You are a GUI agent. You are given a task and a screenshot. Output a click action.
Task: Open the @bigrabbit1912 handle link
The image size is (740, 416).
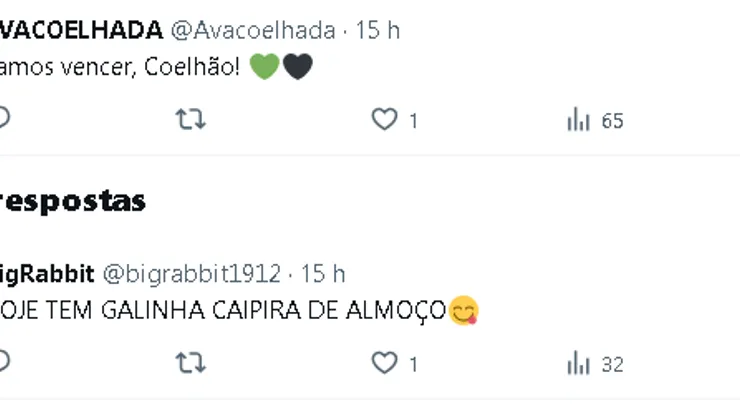coord(192,274)
